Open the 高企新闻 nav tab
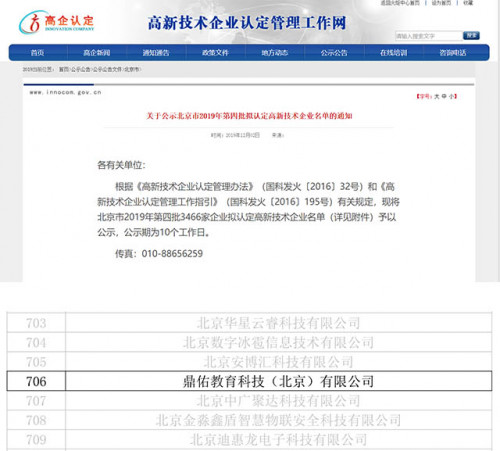 point(97,53)
